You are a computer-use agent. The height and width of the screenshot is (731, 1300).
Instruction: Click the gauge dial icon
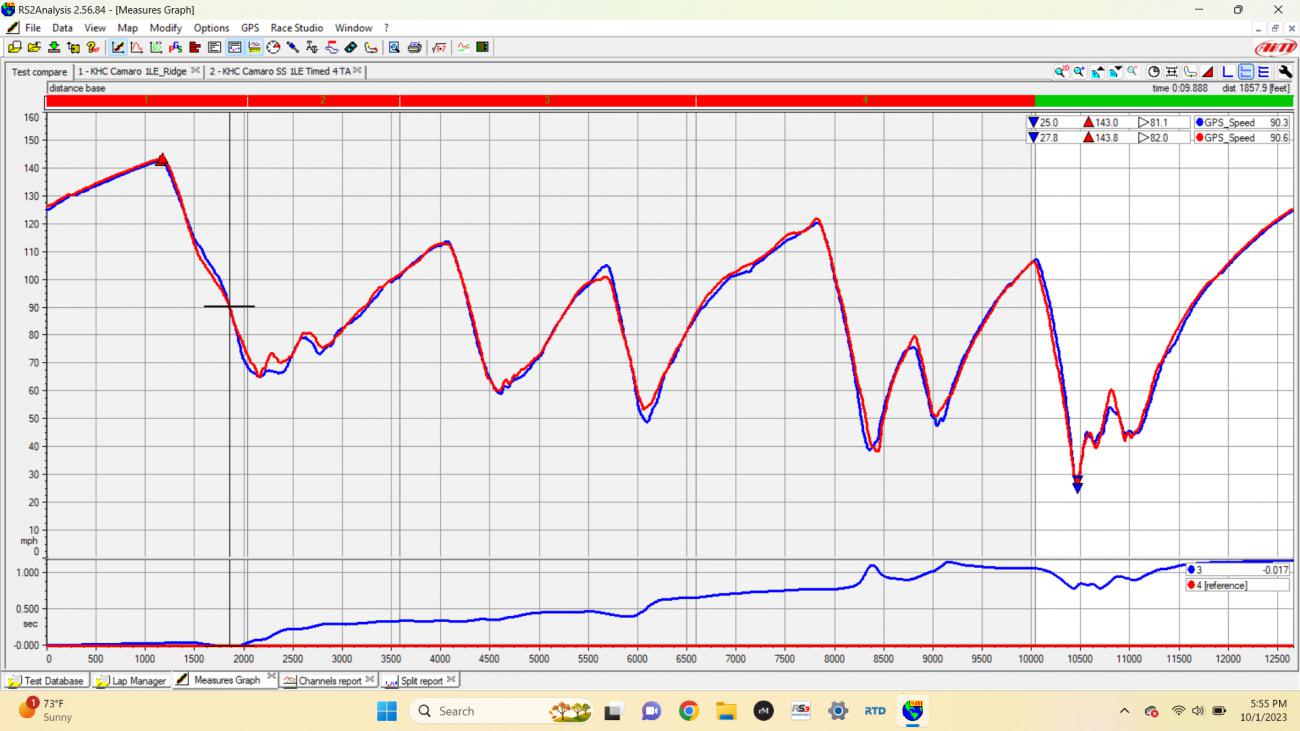[x=274, y=47]
